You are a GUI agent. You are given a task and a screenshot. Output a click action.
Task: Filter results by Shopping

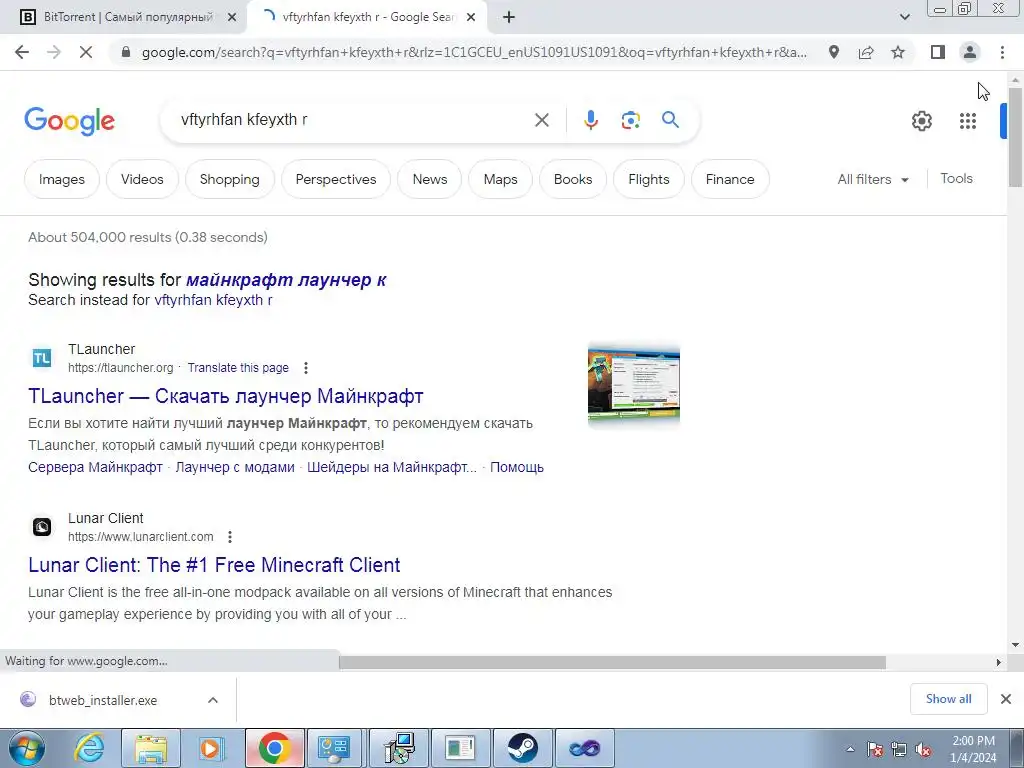pos(229,179)
